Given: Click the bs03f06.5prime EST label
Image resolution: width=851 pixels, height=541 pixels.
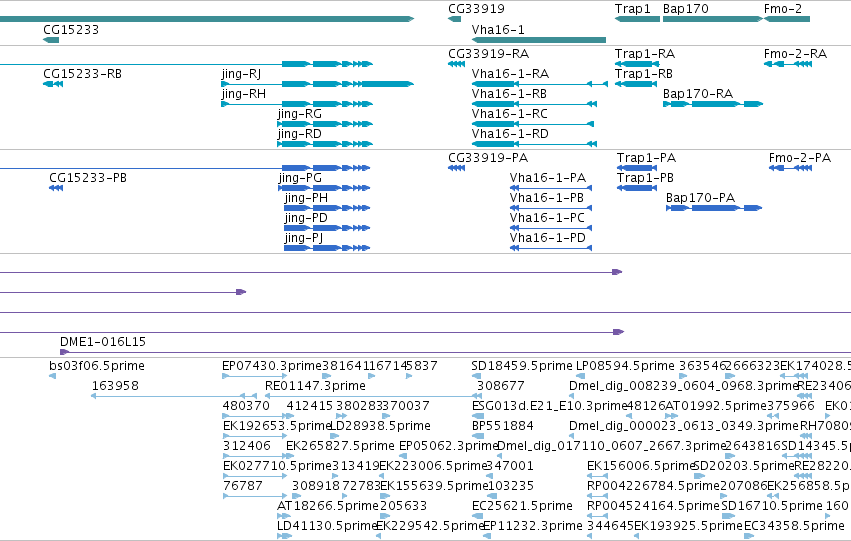Looking at the screenshot, I should coord(97,366).
